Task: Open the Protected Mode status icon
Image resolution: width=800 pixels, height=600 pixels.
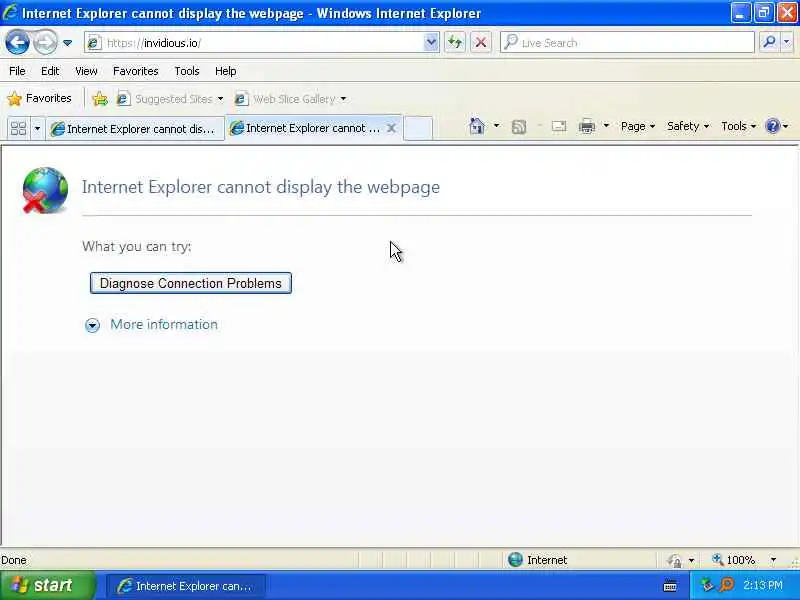Action: [x=674, y=560]
